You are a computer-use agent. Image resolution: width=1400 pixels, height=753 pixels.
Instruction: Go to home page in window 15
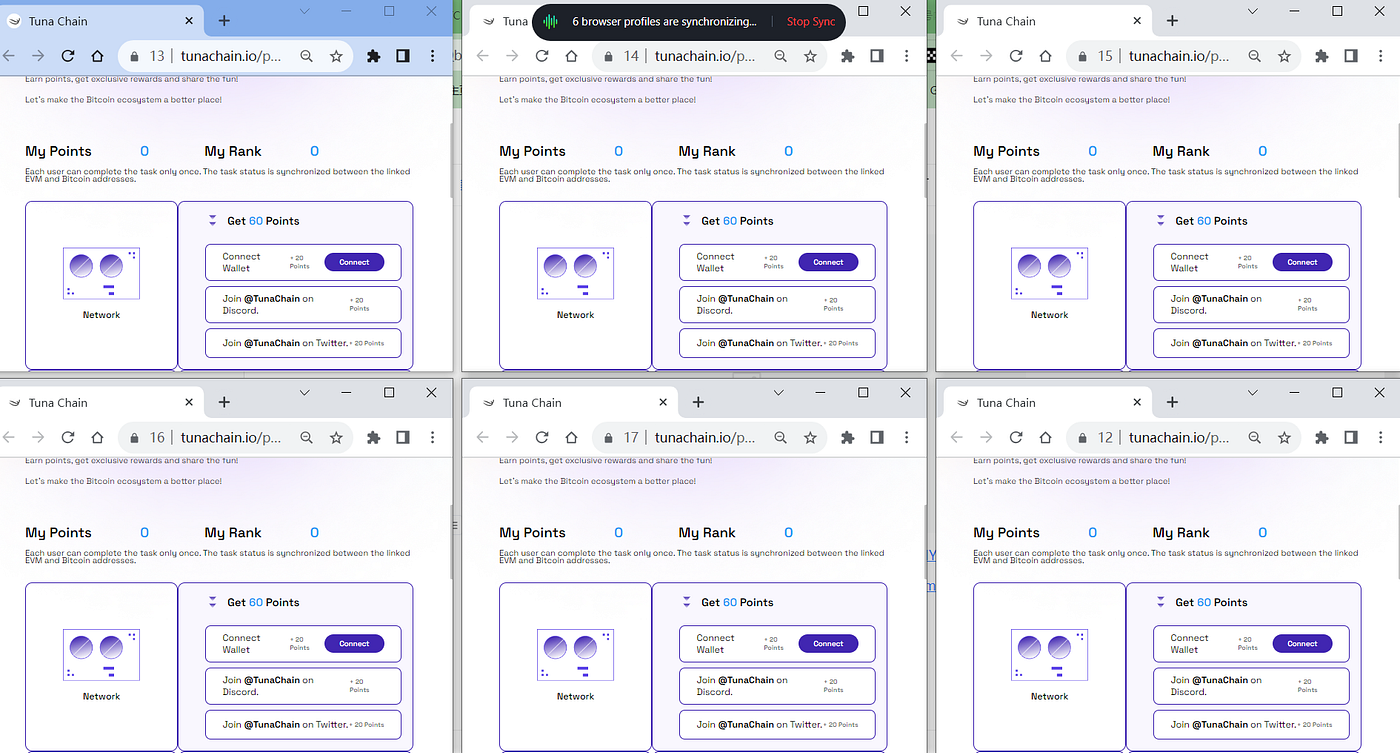click(1045, 56)
